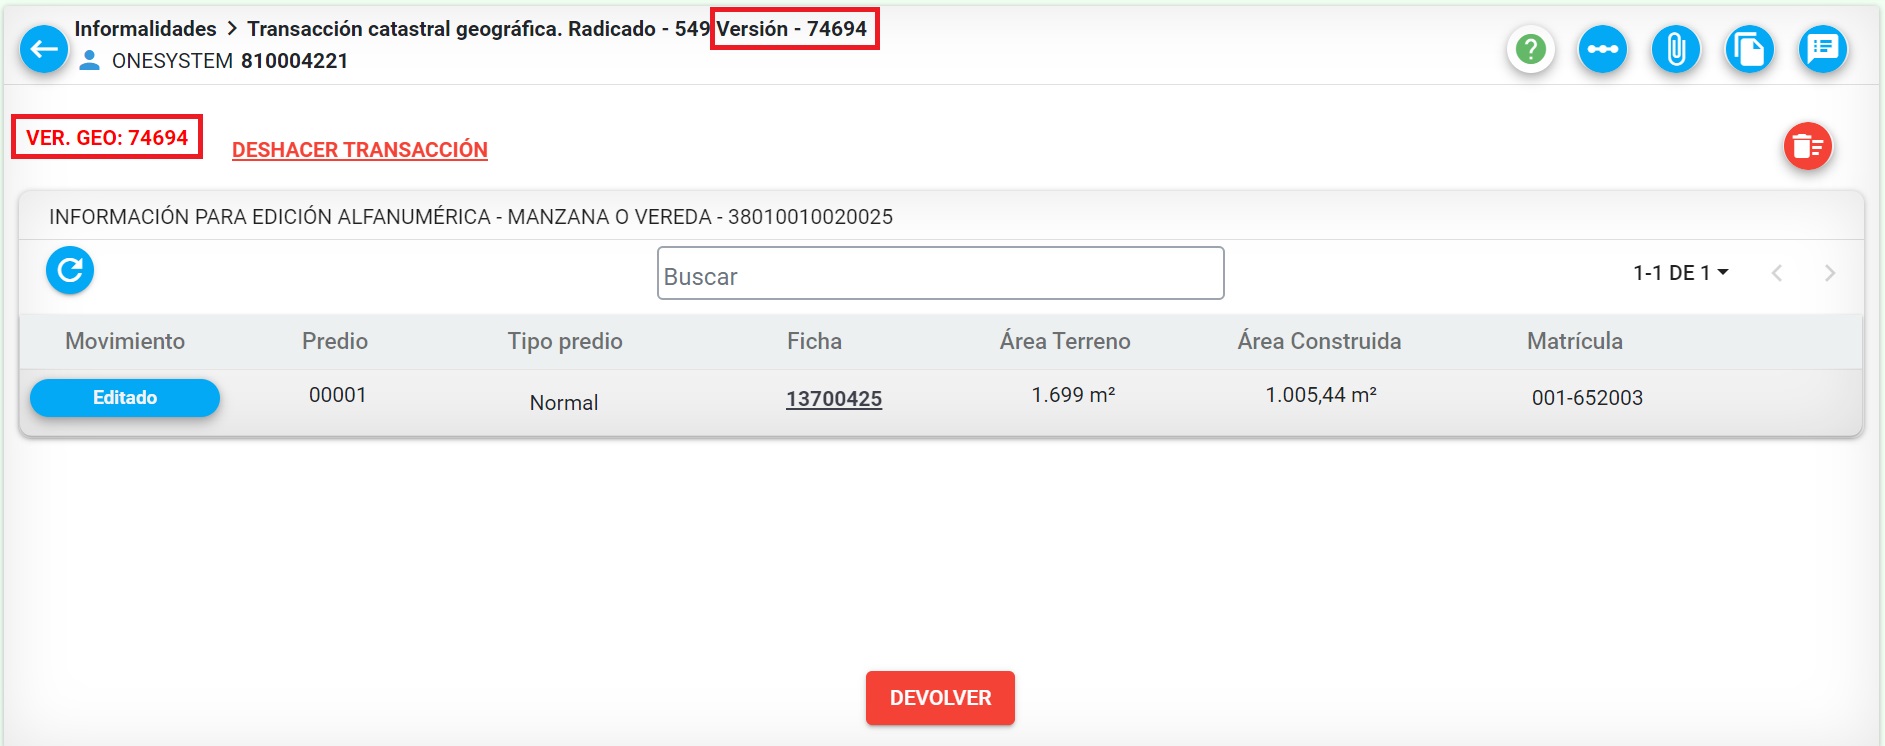The height and width of the screenshot is (746, 1885).
Task: Click the Área Terreno column header
Action: 1065,341
